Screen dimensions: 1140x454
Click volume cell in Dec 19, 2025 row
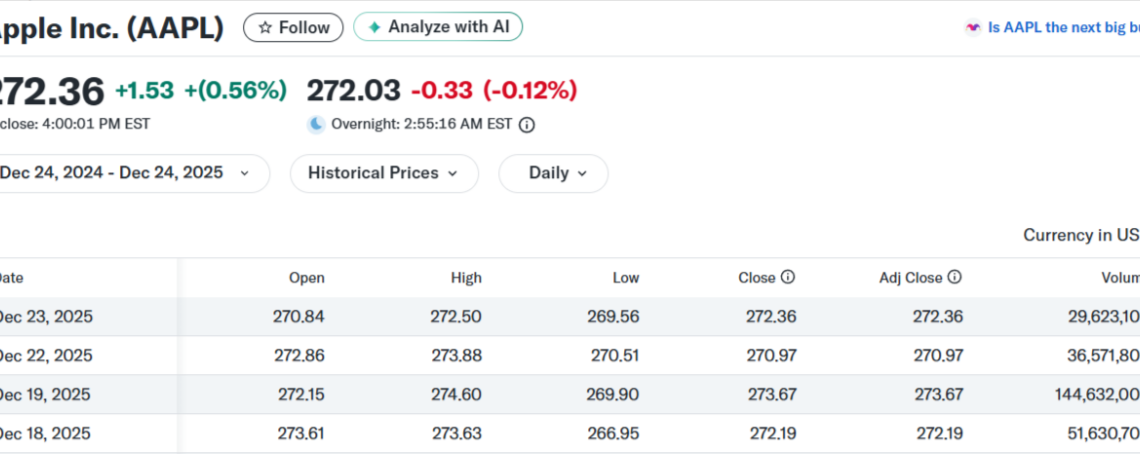pyautogui.click(x=1097, y=394)
